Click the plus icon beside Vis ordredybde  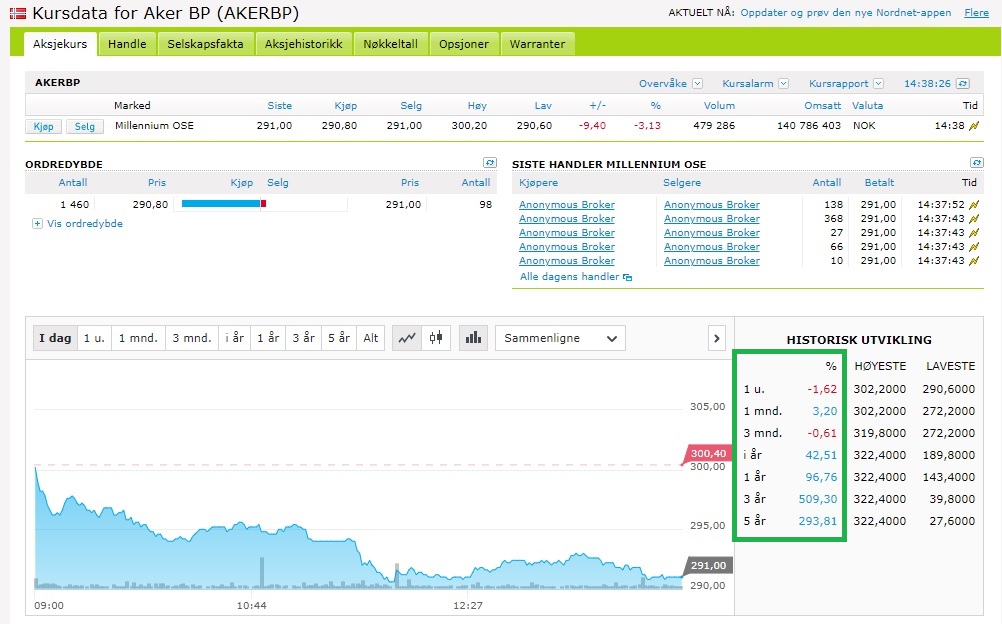pos(37,224)
